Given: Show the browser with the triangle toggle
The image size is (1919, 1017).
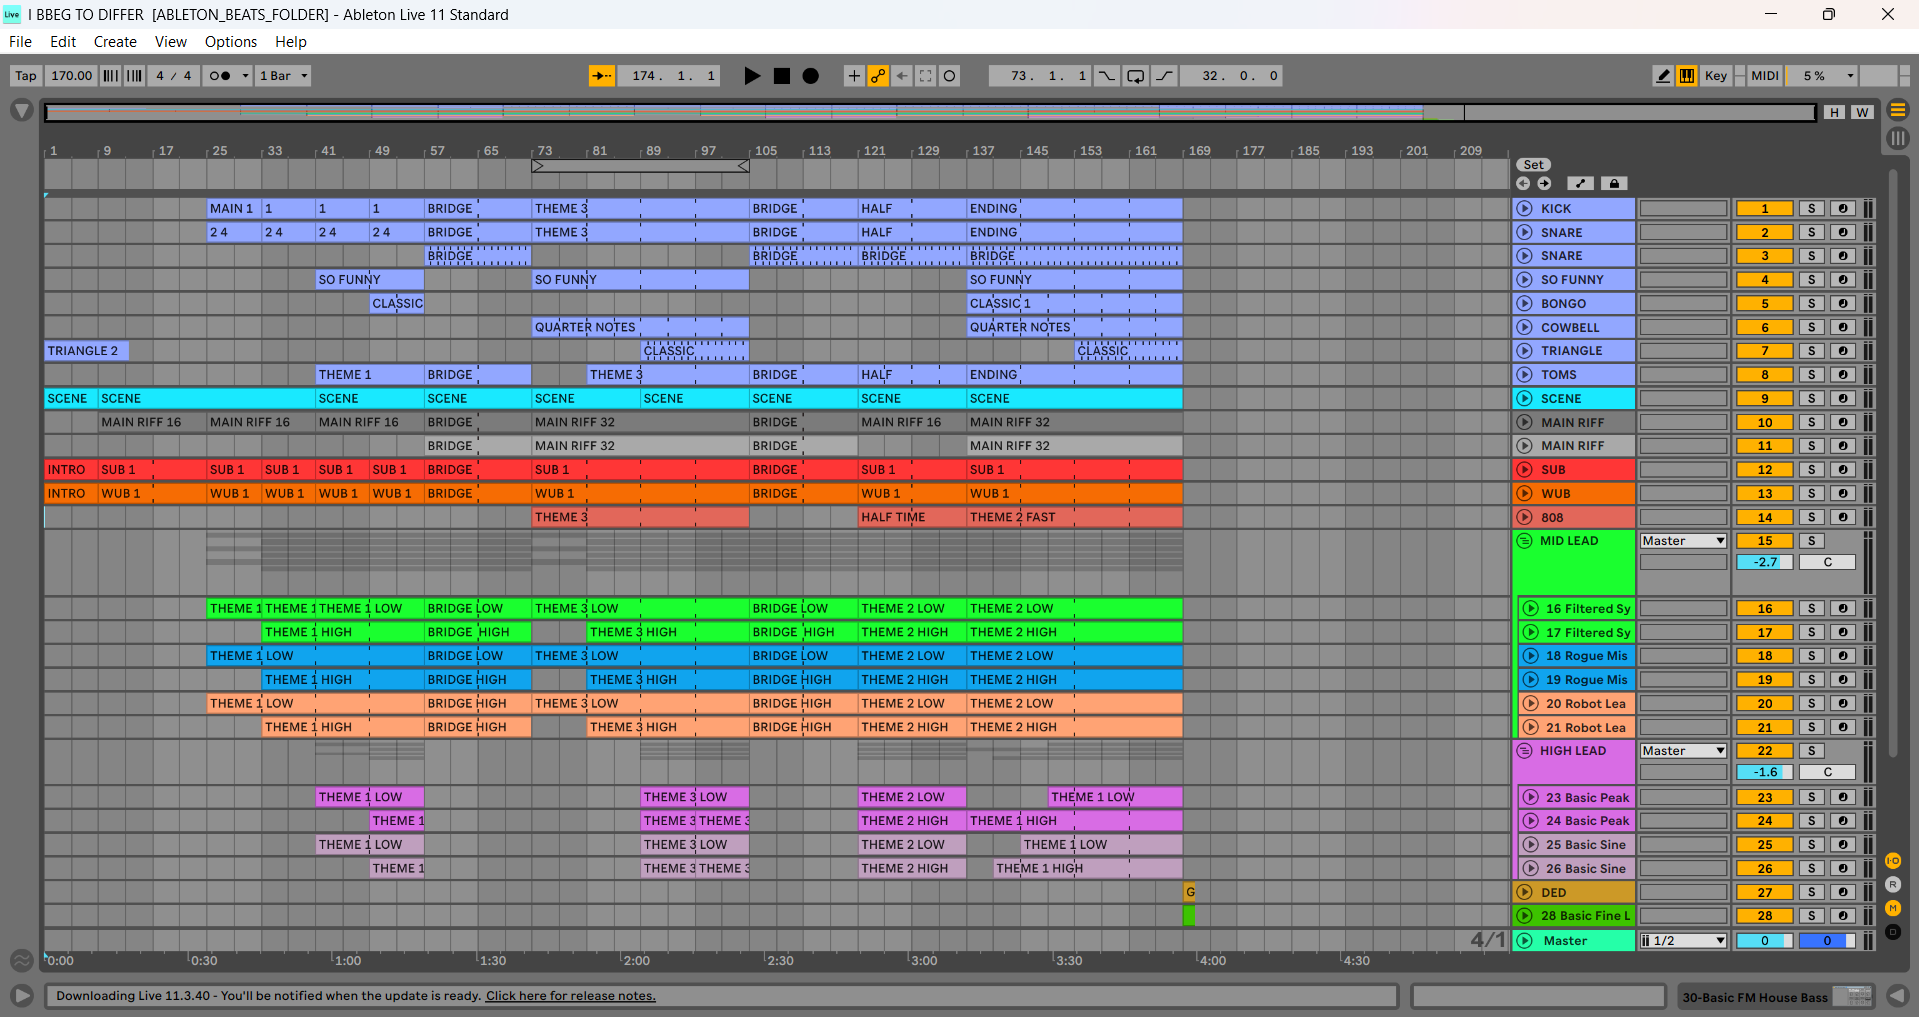Looking at the screenshot, I should [x=21, y=110].
